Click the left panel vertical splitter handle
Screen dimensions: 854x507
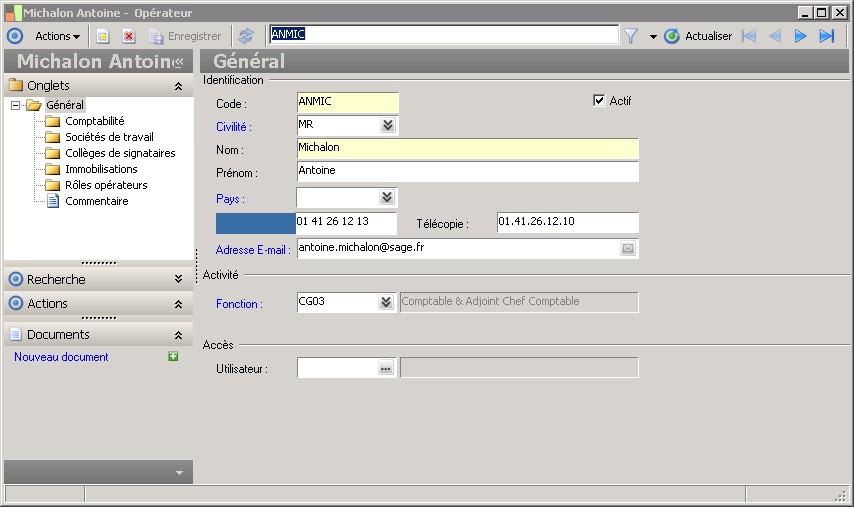(x=197, y=266)
